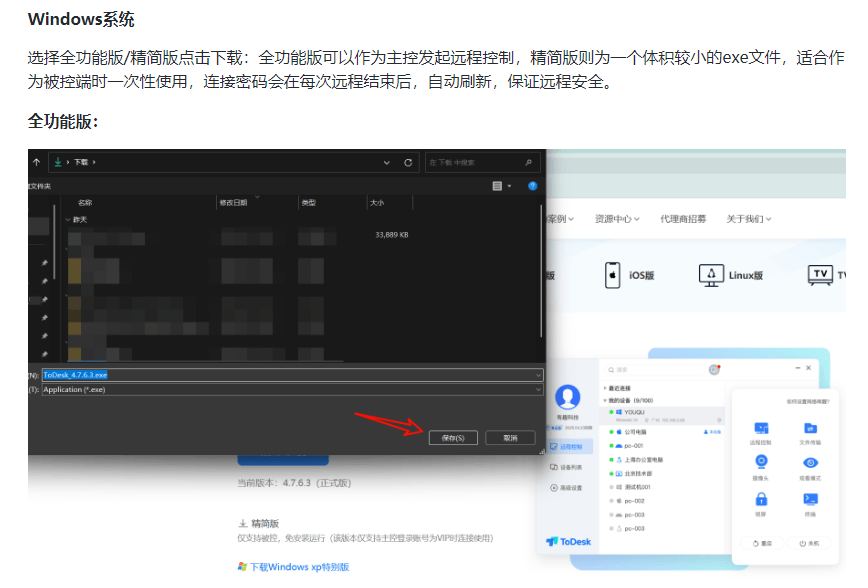This screenshot has width=868, height=588.
Task: Expand the 关于我们 website menu
Action: click(x=748, y=219)
